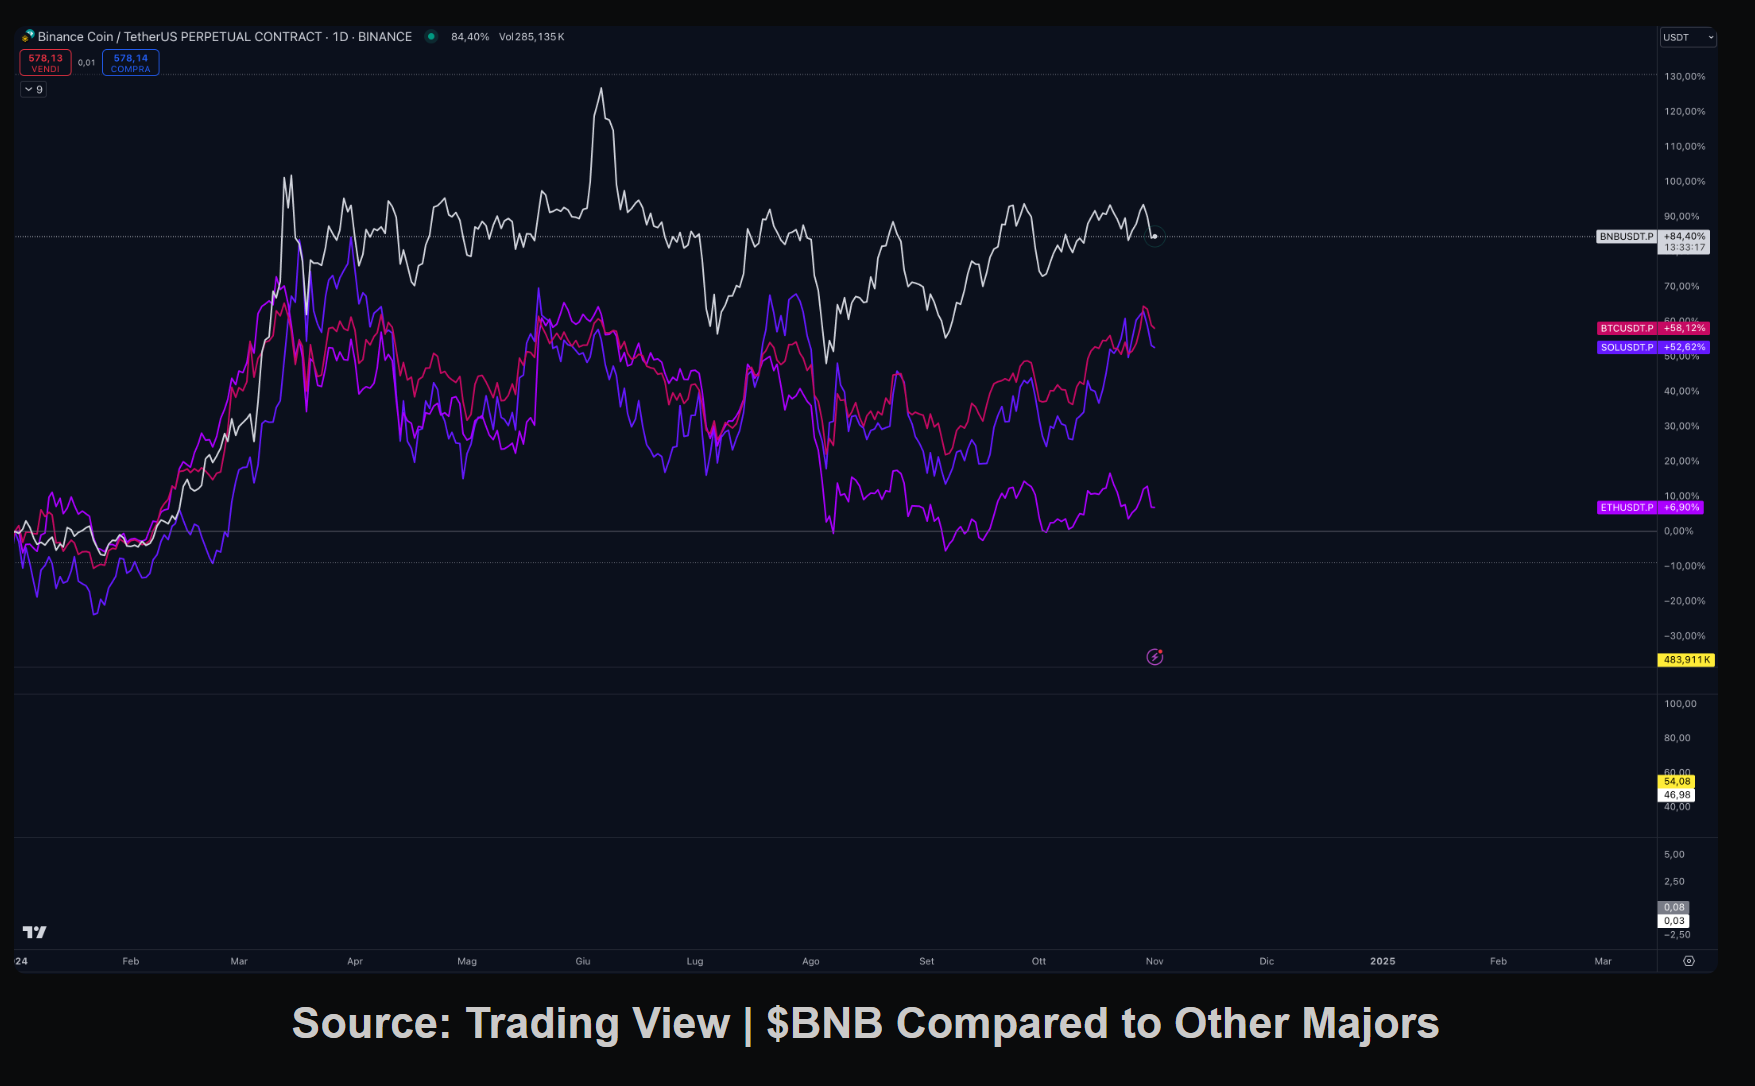Click the 0,01 spread value
Image resolution: width=1755 pixels, height=1086 pixels.
[87, 63]
